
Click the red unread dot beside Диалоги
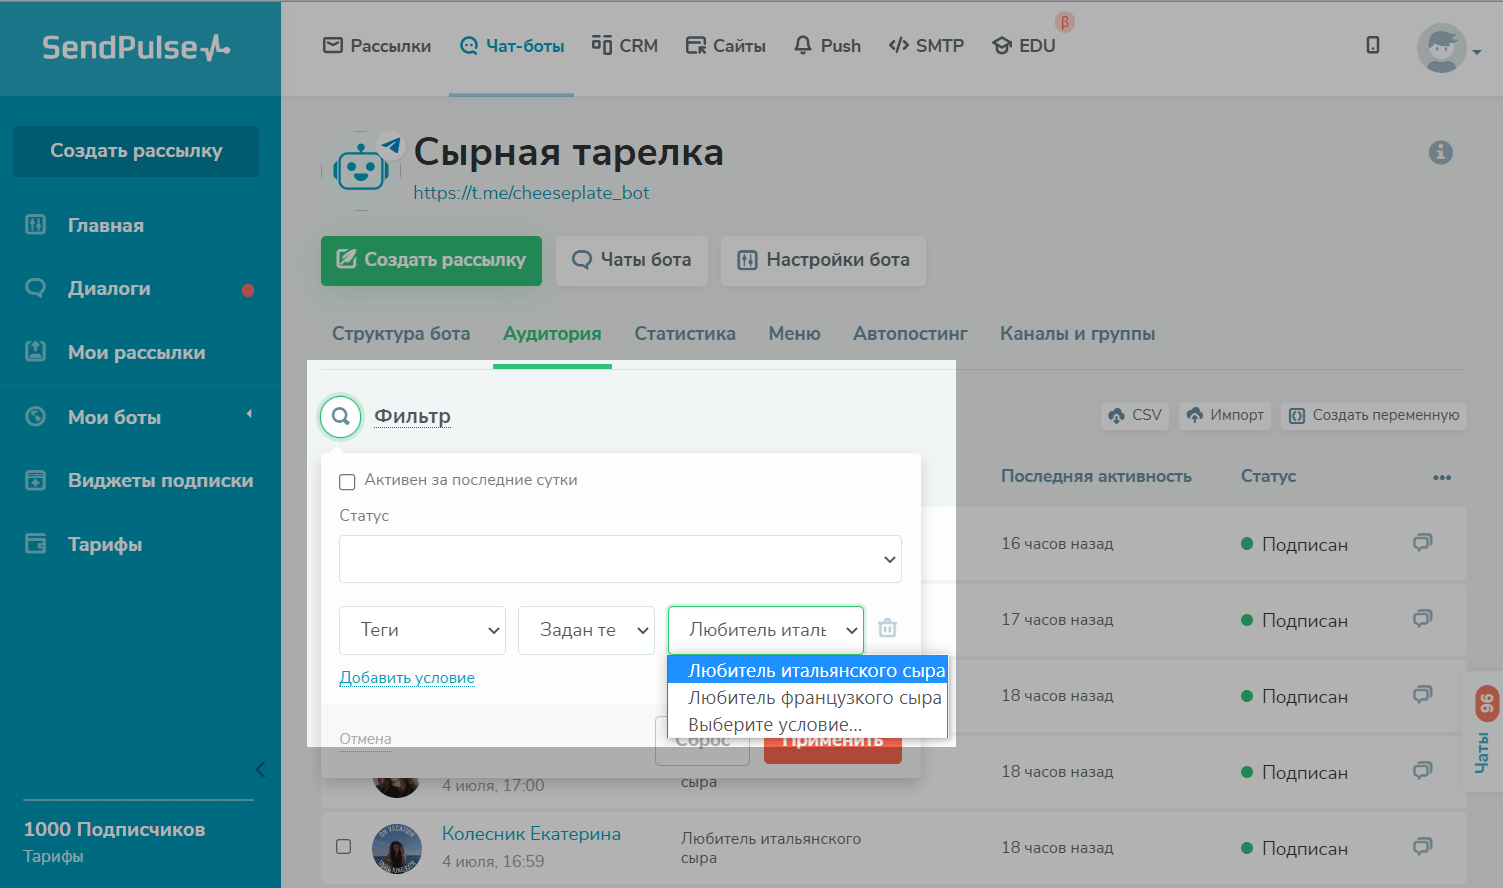click(248, 291)
